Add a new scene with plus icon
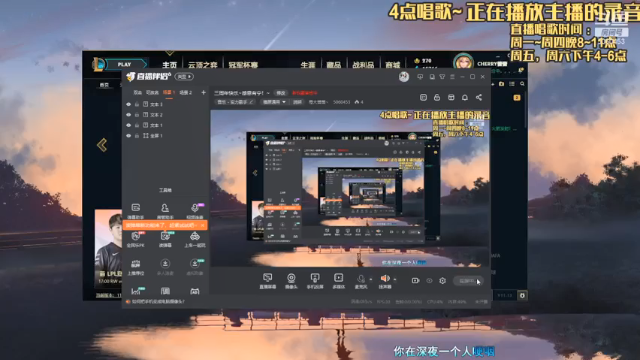640x360 pixels. [203, 93]
